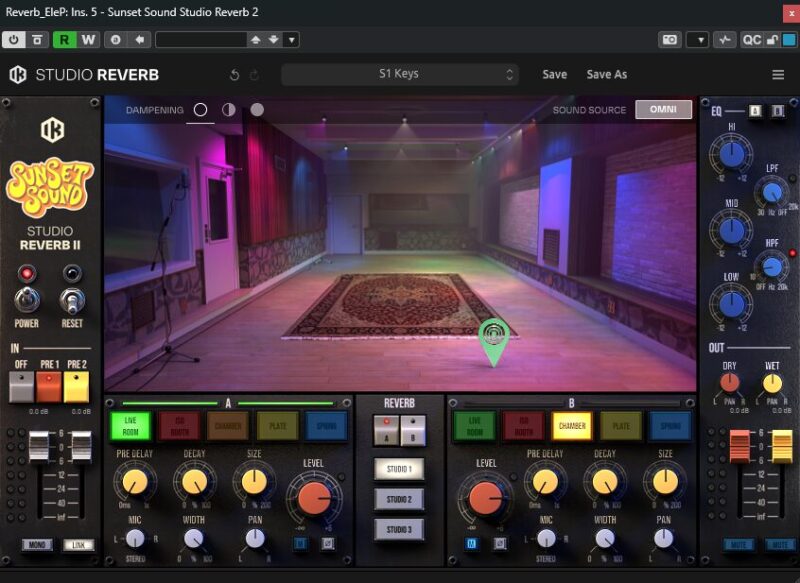Click the quick controls lock icon
The width and height of the screenshot is (800, 583).
[772, 40]
